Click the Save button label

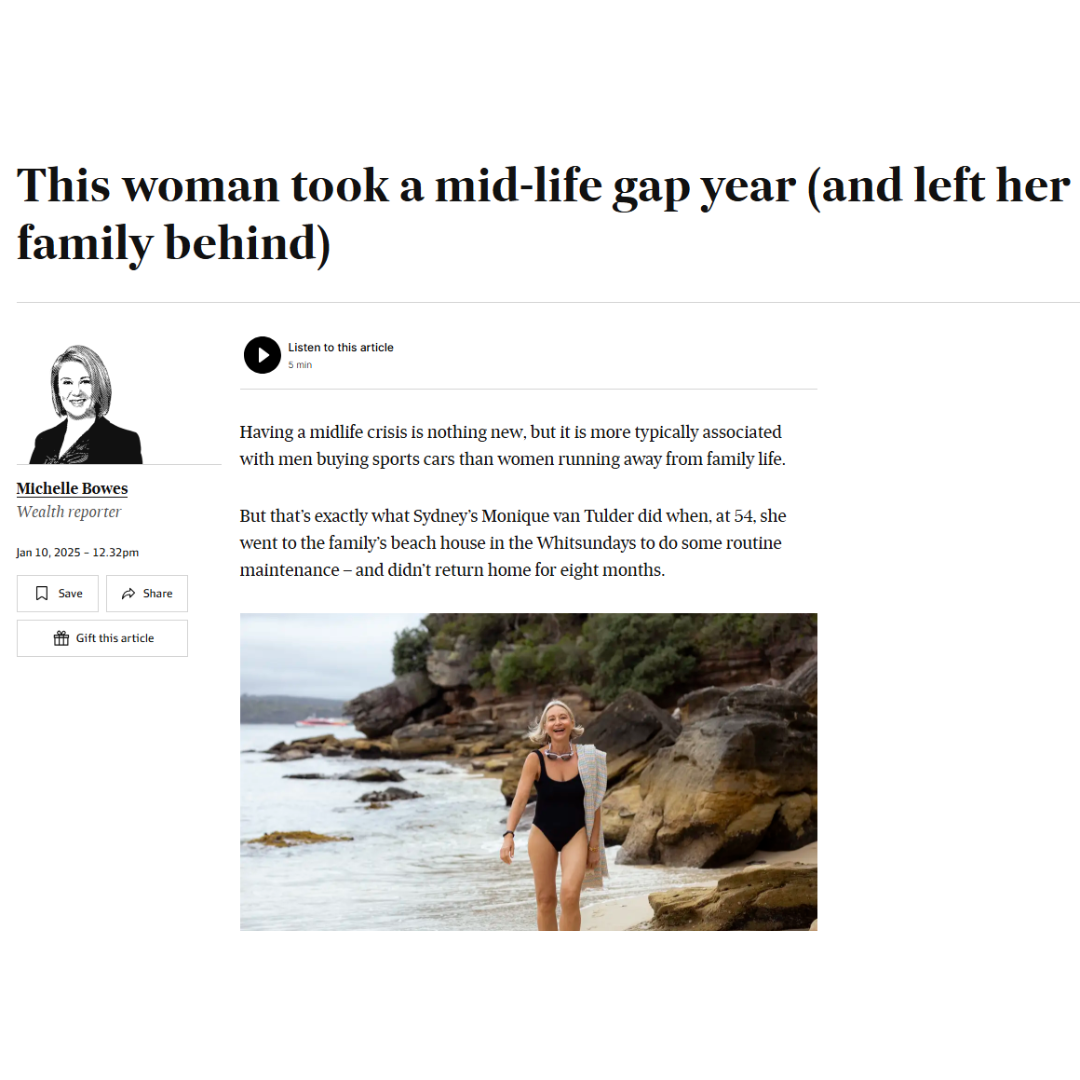[70, 593]
